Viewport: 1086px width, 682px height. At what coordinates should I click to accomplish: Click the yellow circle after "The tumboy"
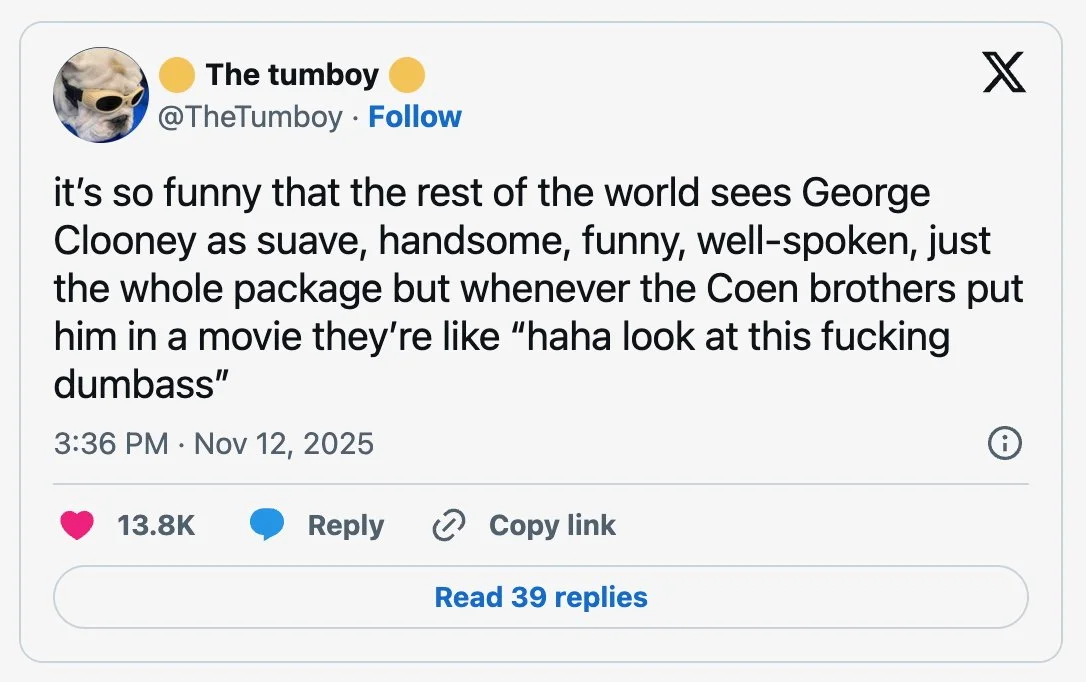coord(407,75)
